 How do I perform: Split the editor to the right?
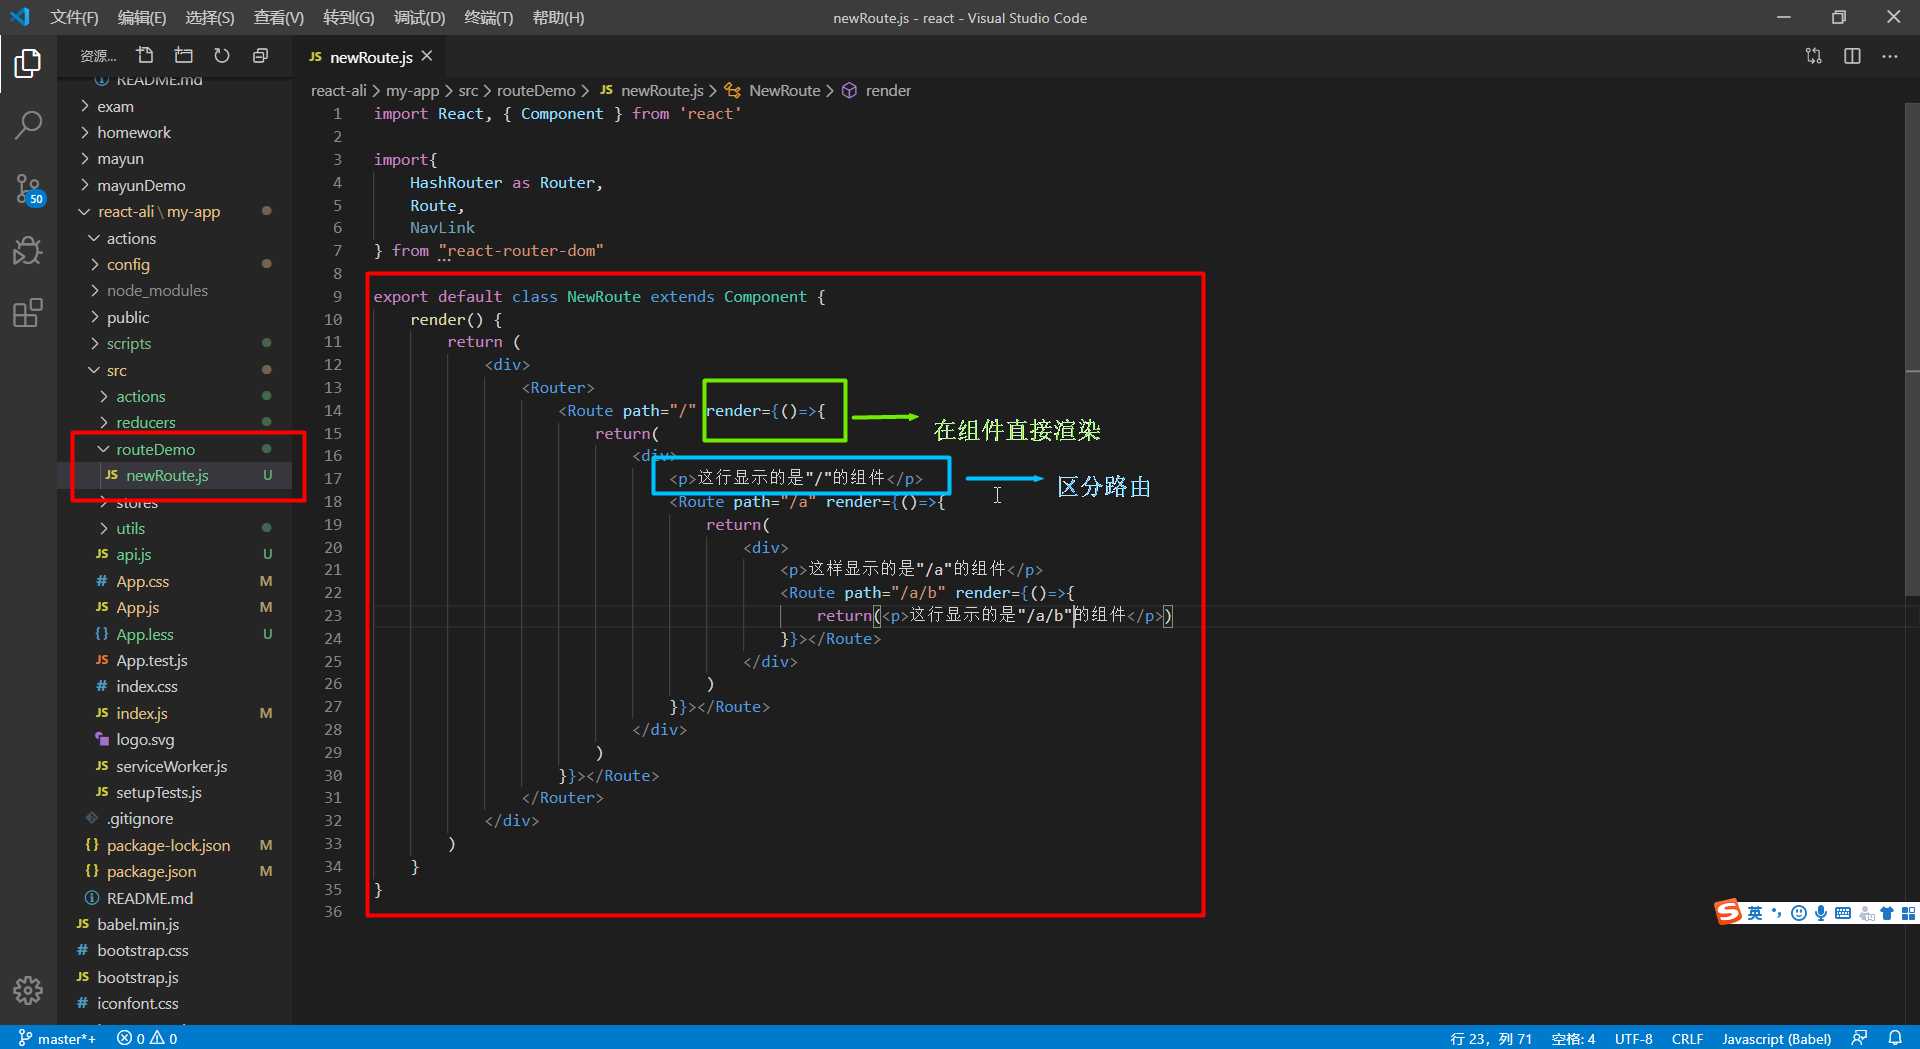(x=1852, y=56)
